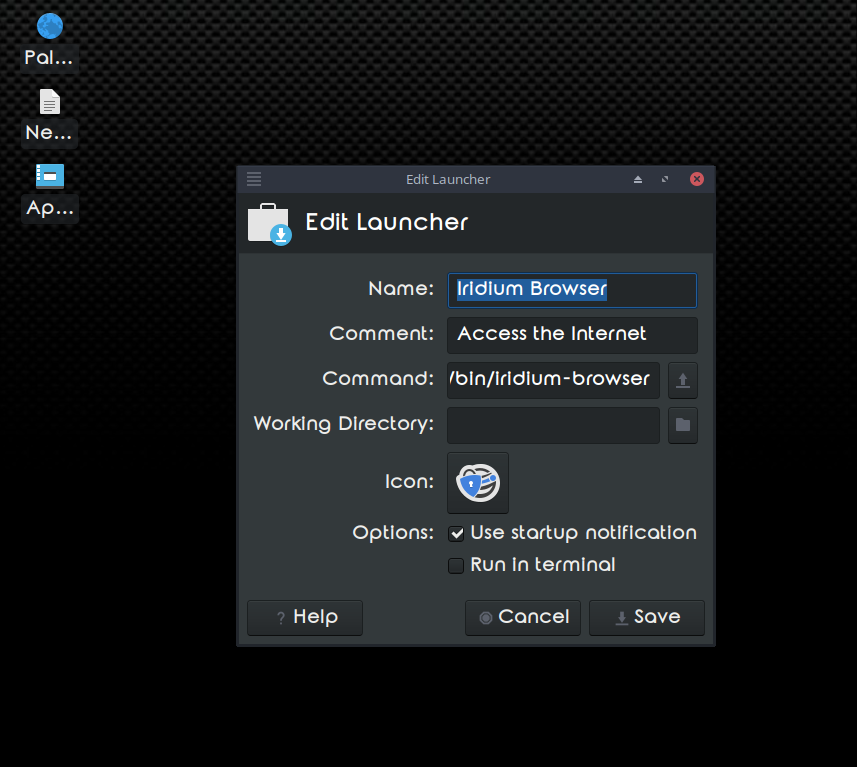Click the Run in terminal label
Viewport: 857px width, 767px height.
(543, 565)
